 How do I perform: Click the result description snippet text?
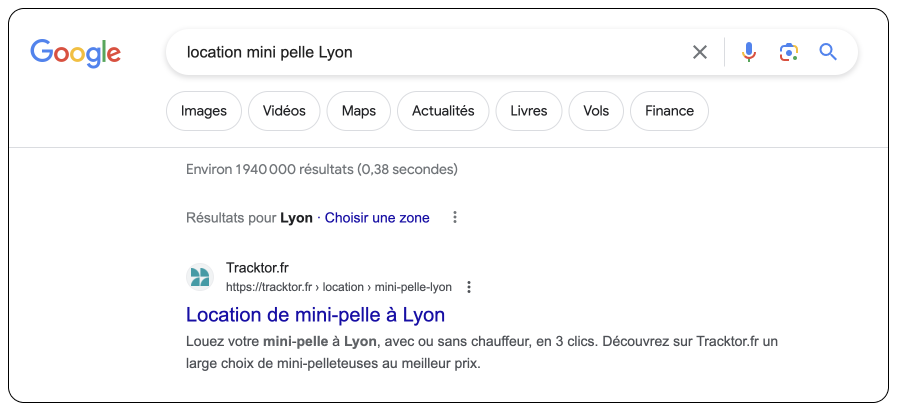482,353
